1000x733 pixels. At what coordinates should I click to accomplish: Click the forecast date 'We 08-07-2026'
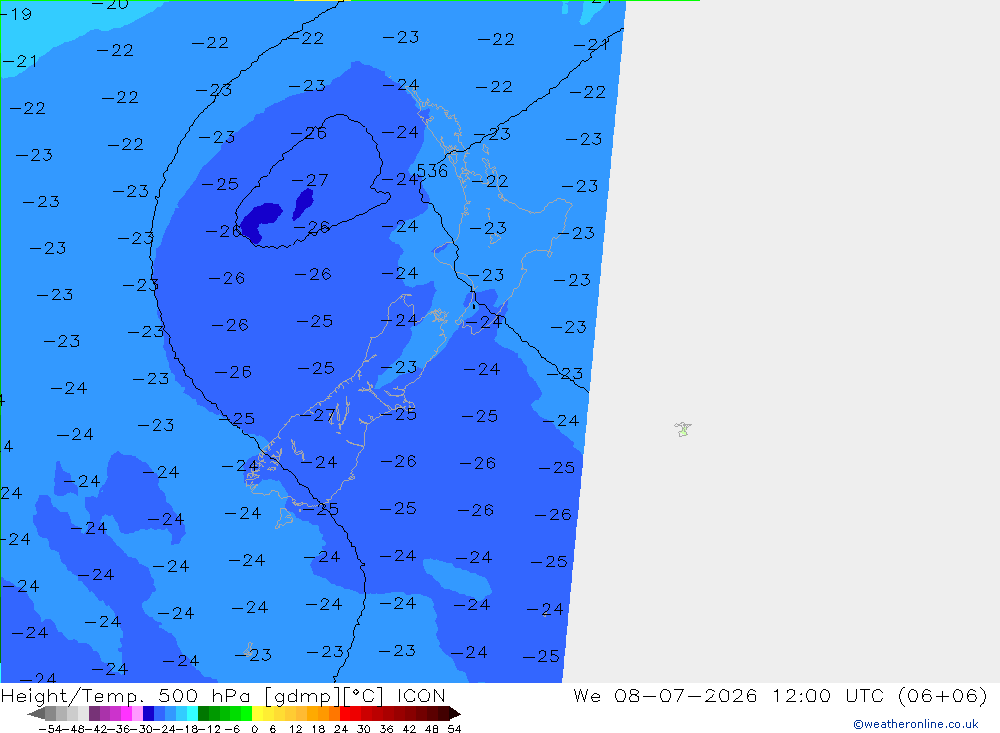click(665, 695)
